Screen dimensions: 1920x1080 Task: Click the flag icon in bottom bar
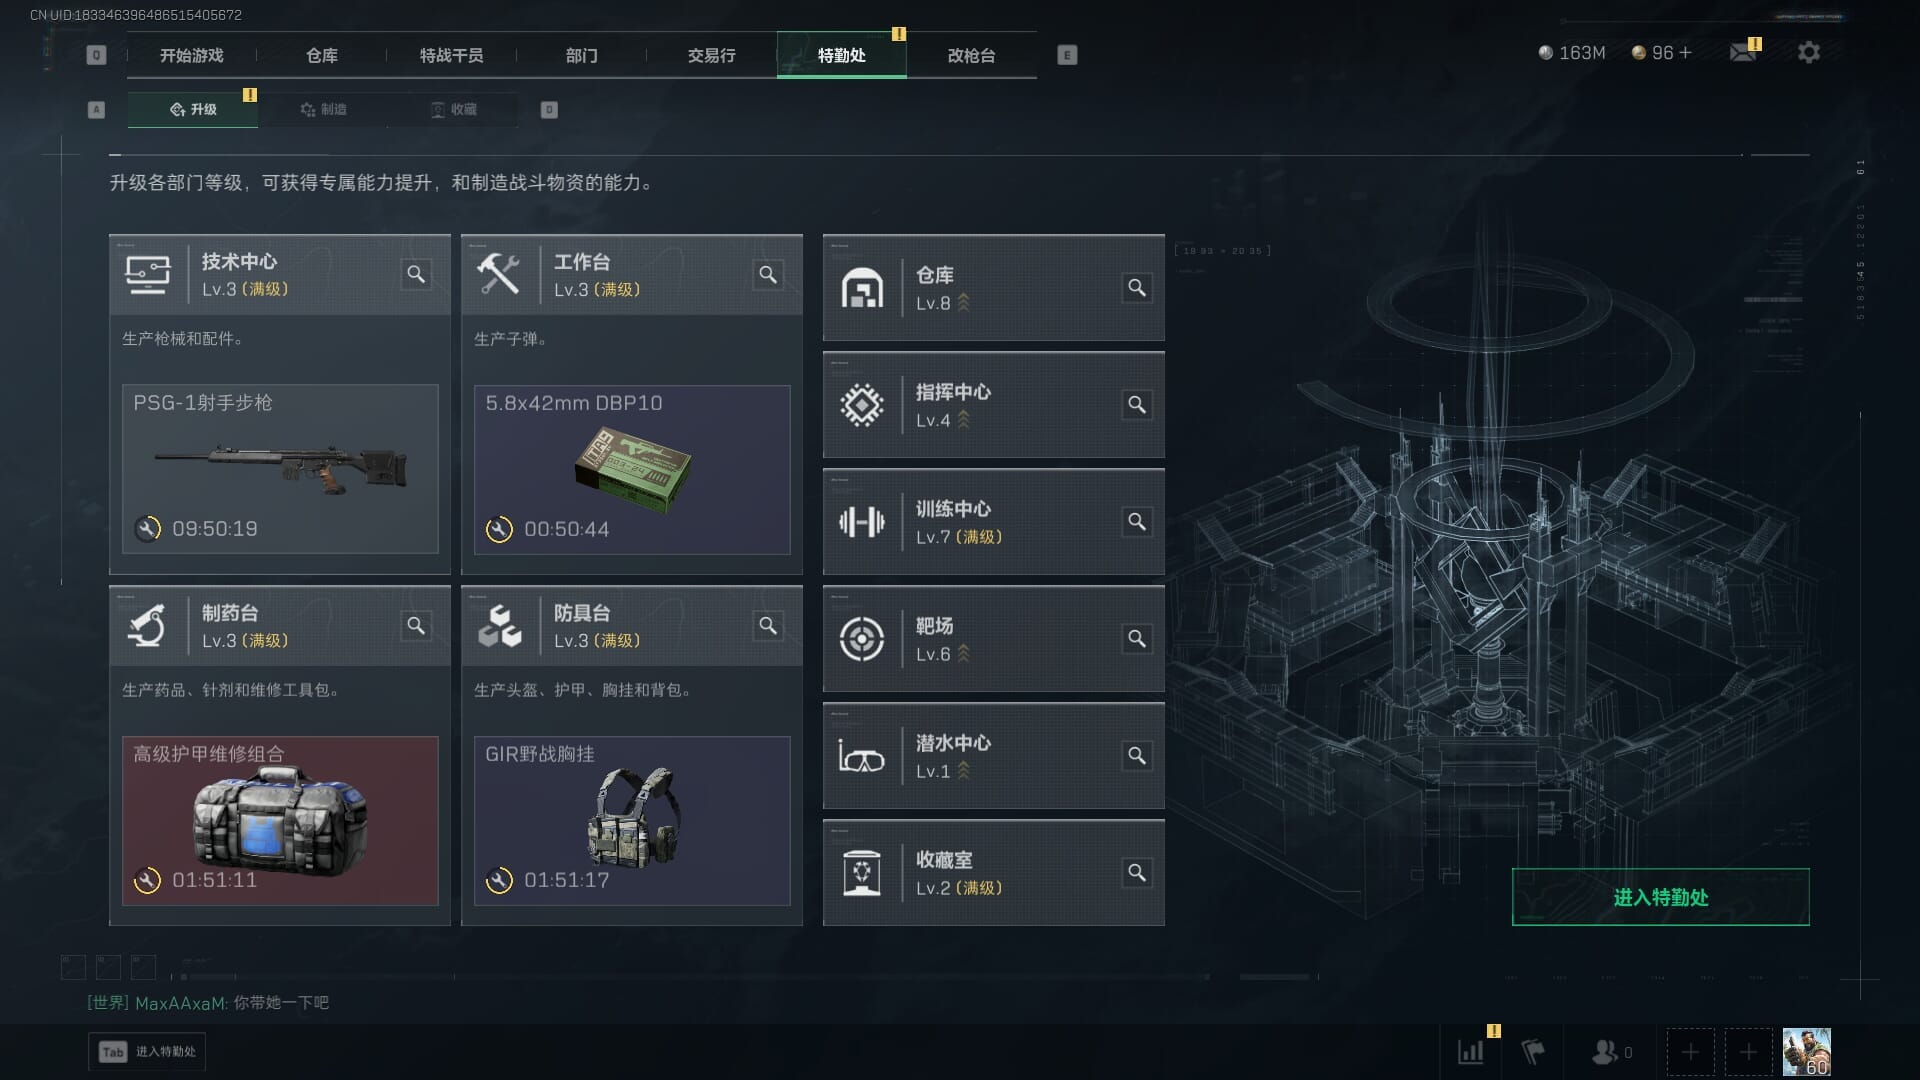[1533, 1052]
